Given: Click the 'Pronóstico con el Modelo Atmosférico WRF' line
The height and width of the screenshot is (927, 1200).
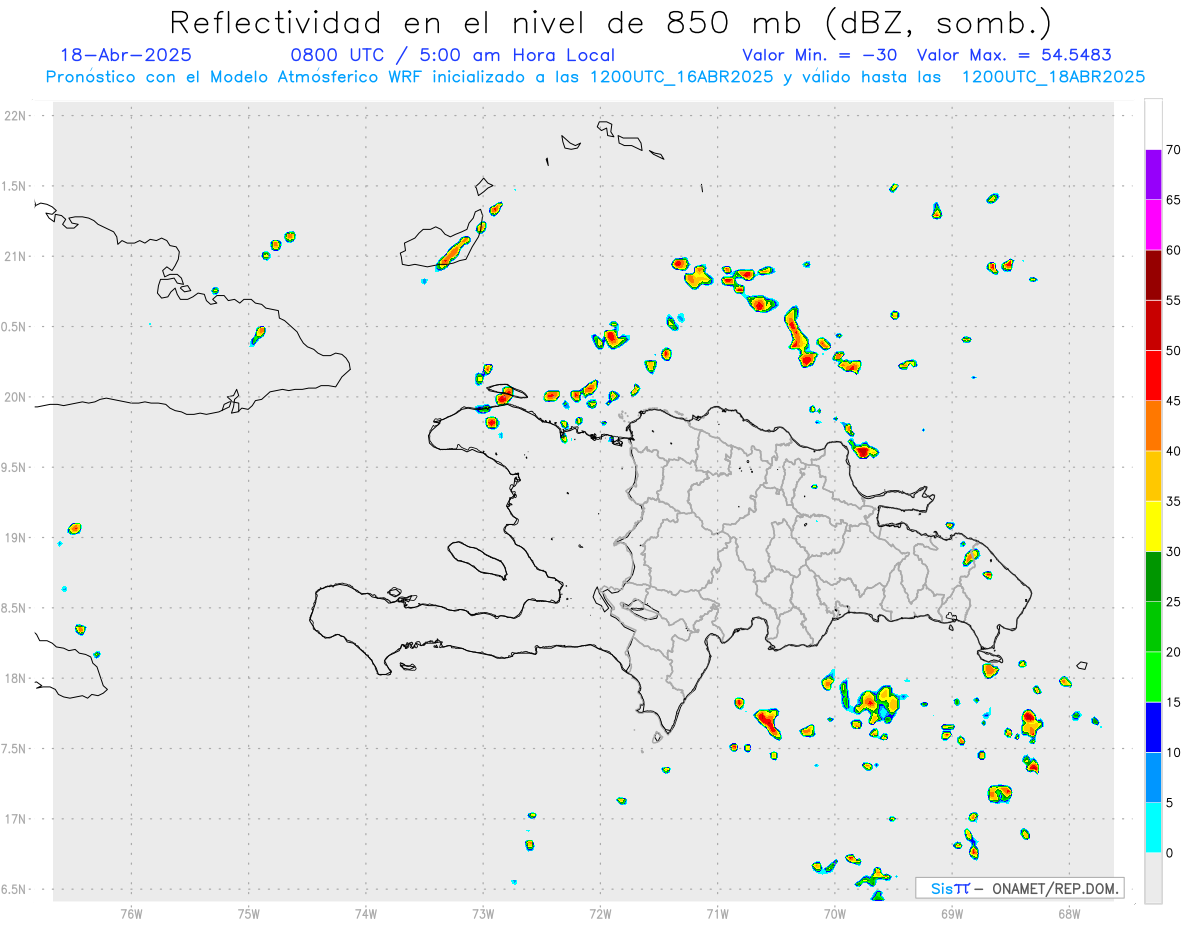Looking at the screenshot, I should (x=595, y=77).
